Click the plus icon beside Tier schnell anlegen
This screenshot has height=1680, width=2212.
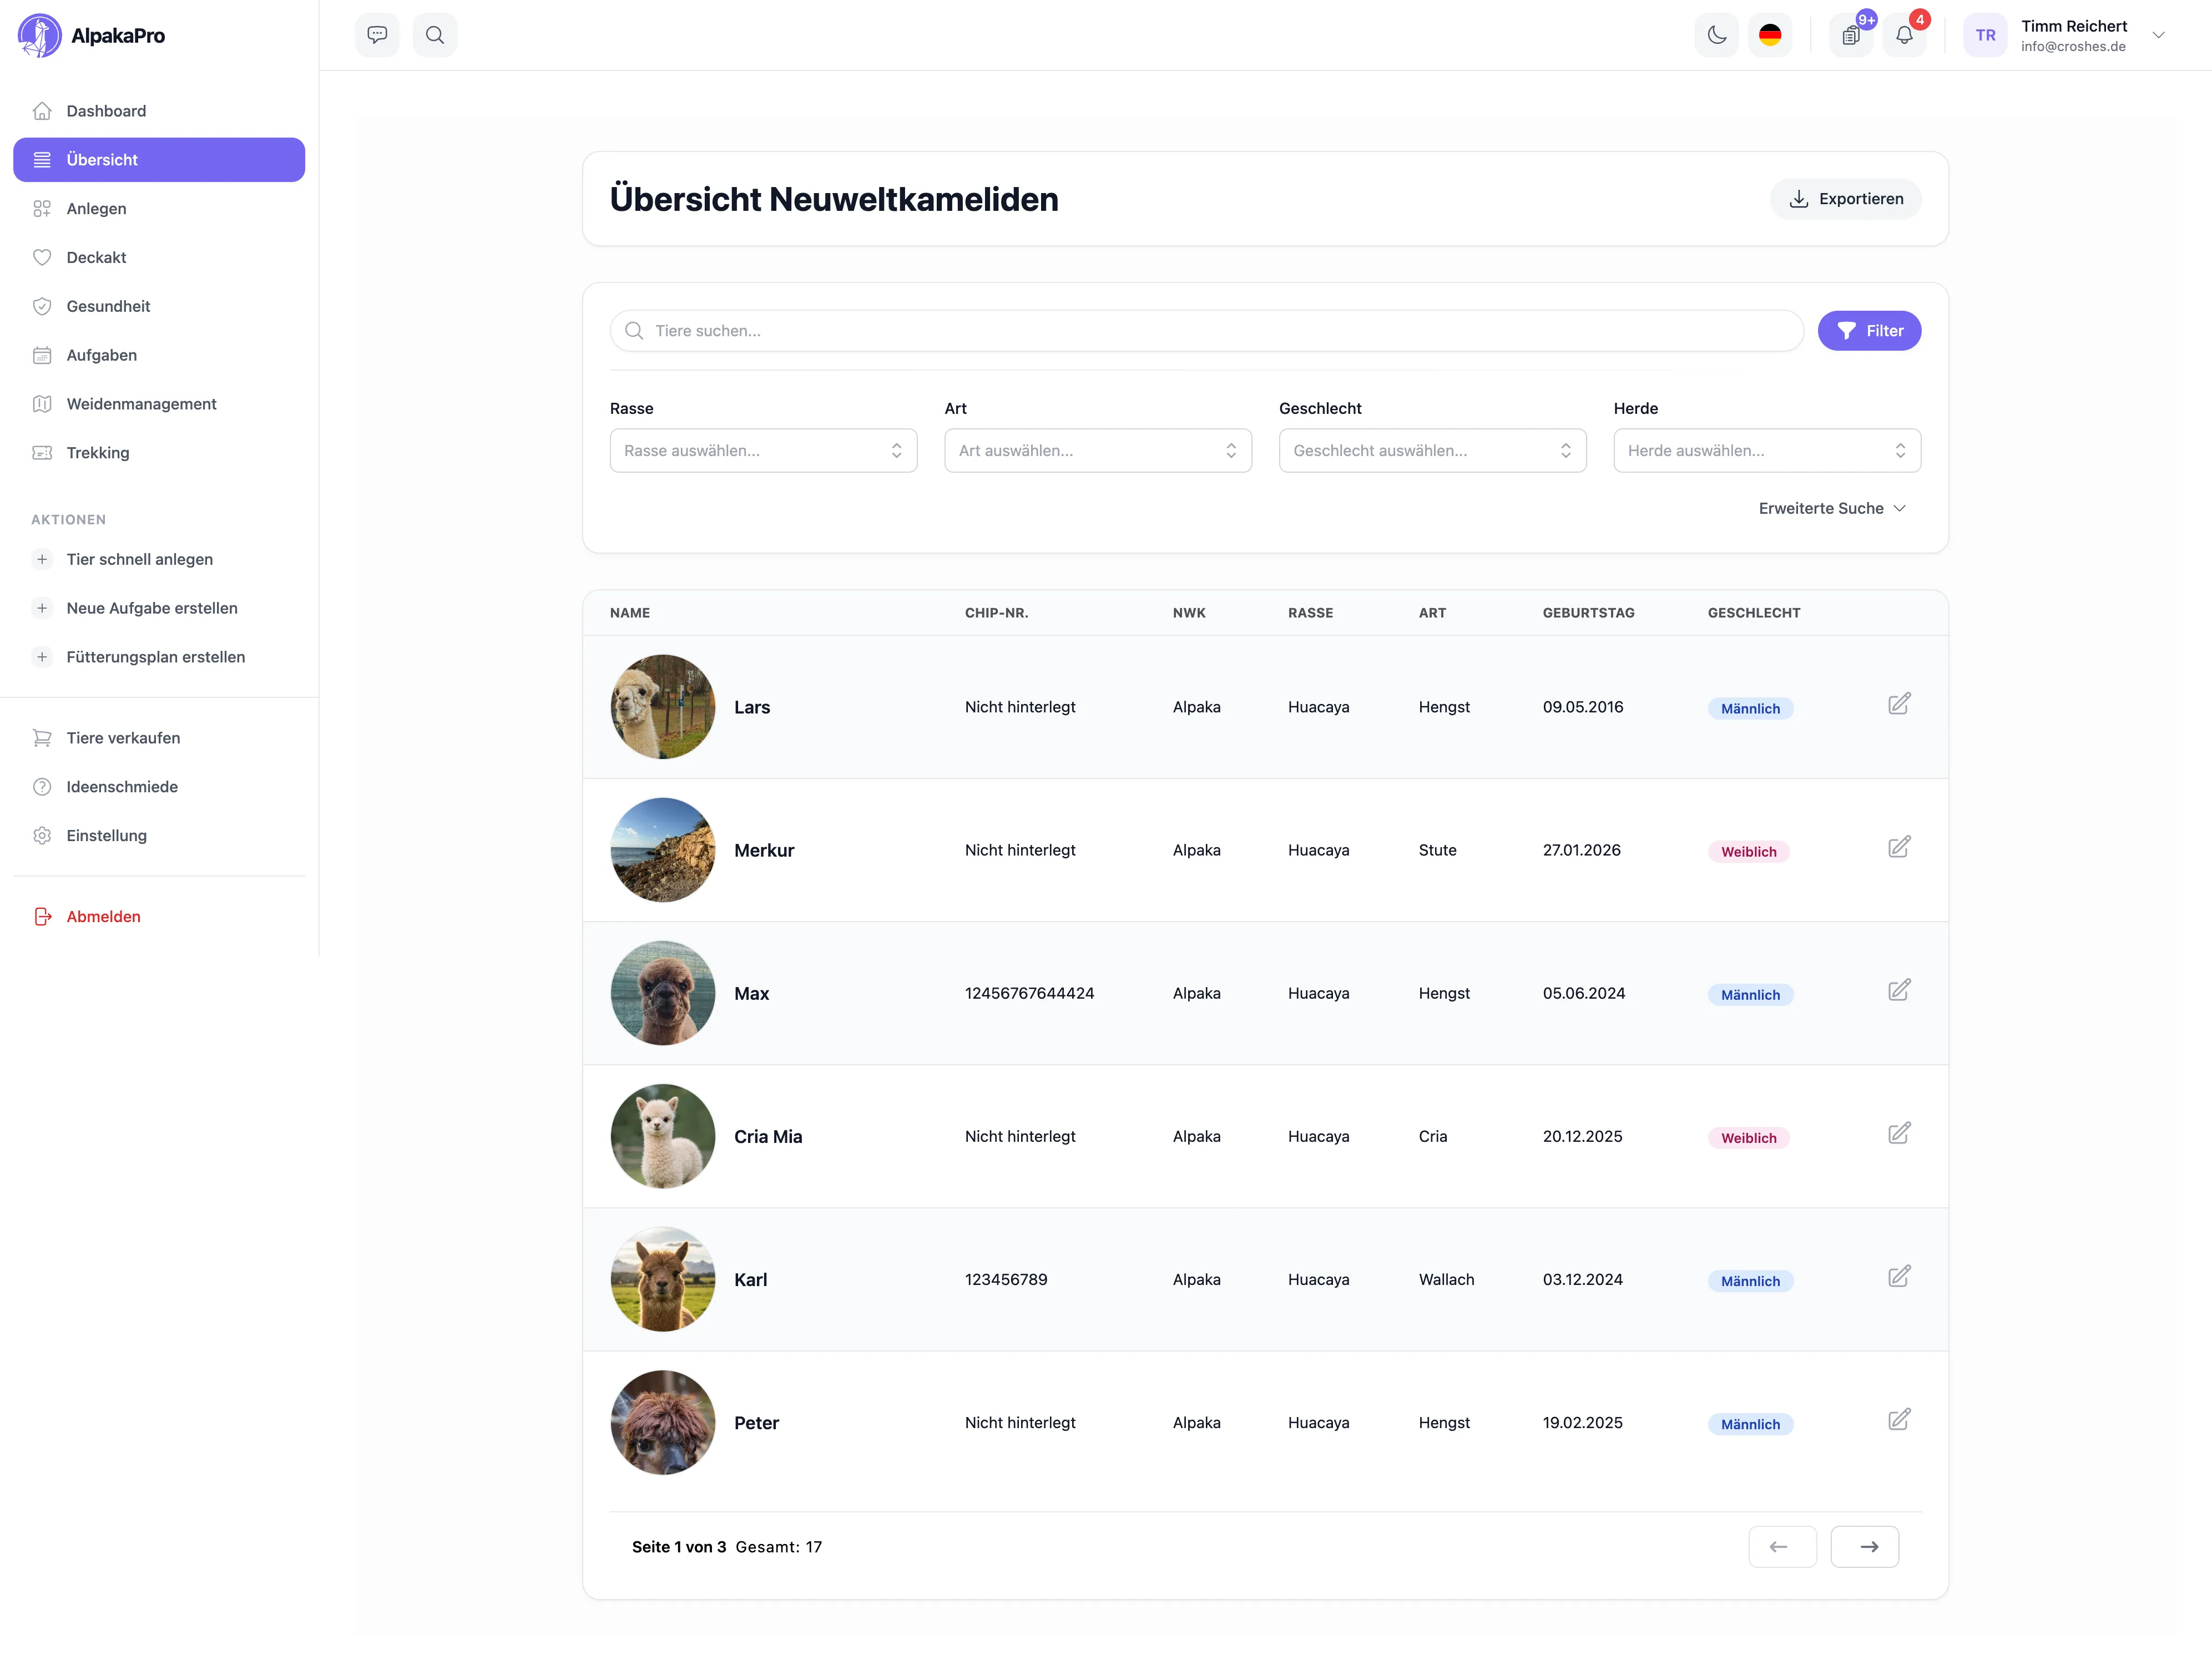coord(42,560)
